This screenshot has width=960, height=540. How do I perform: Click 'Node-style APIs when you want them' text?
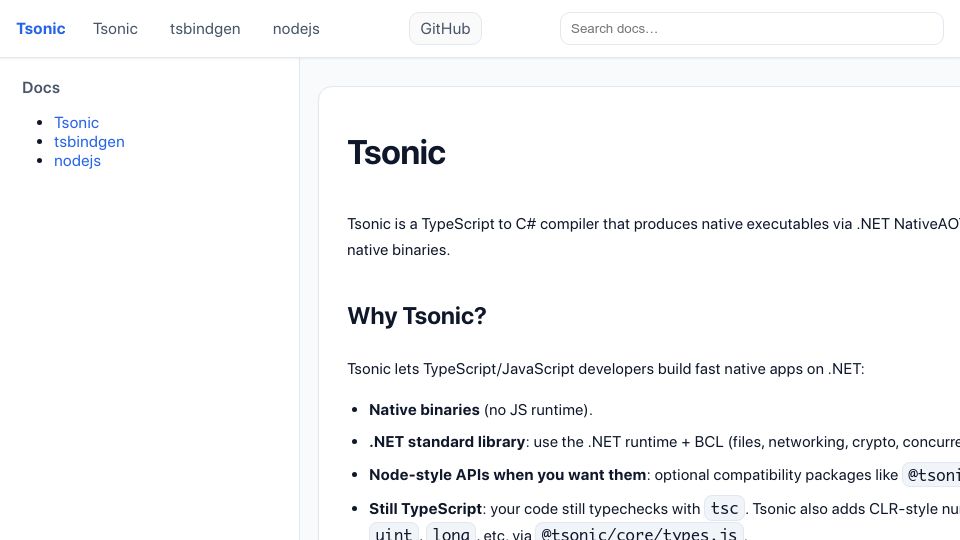pyautogui.click(x=508, y=475)
